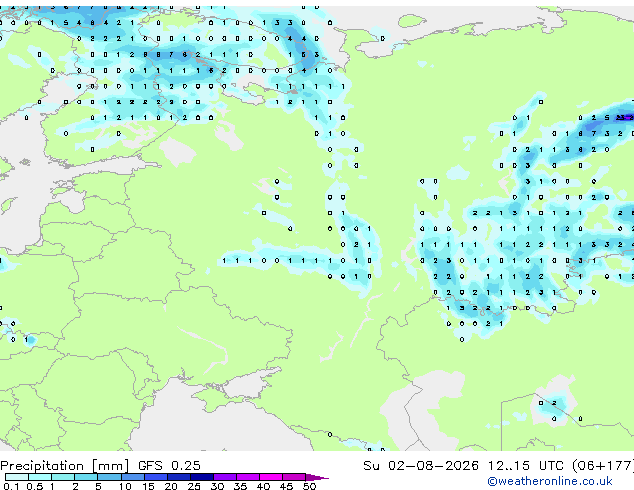Click the 0.5–1 mm legend color swatch
Screen dimensions: 634x490
click(40, 477)
